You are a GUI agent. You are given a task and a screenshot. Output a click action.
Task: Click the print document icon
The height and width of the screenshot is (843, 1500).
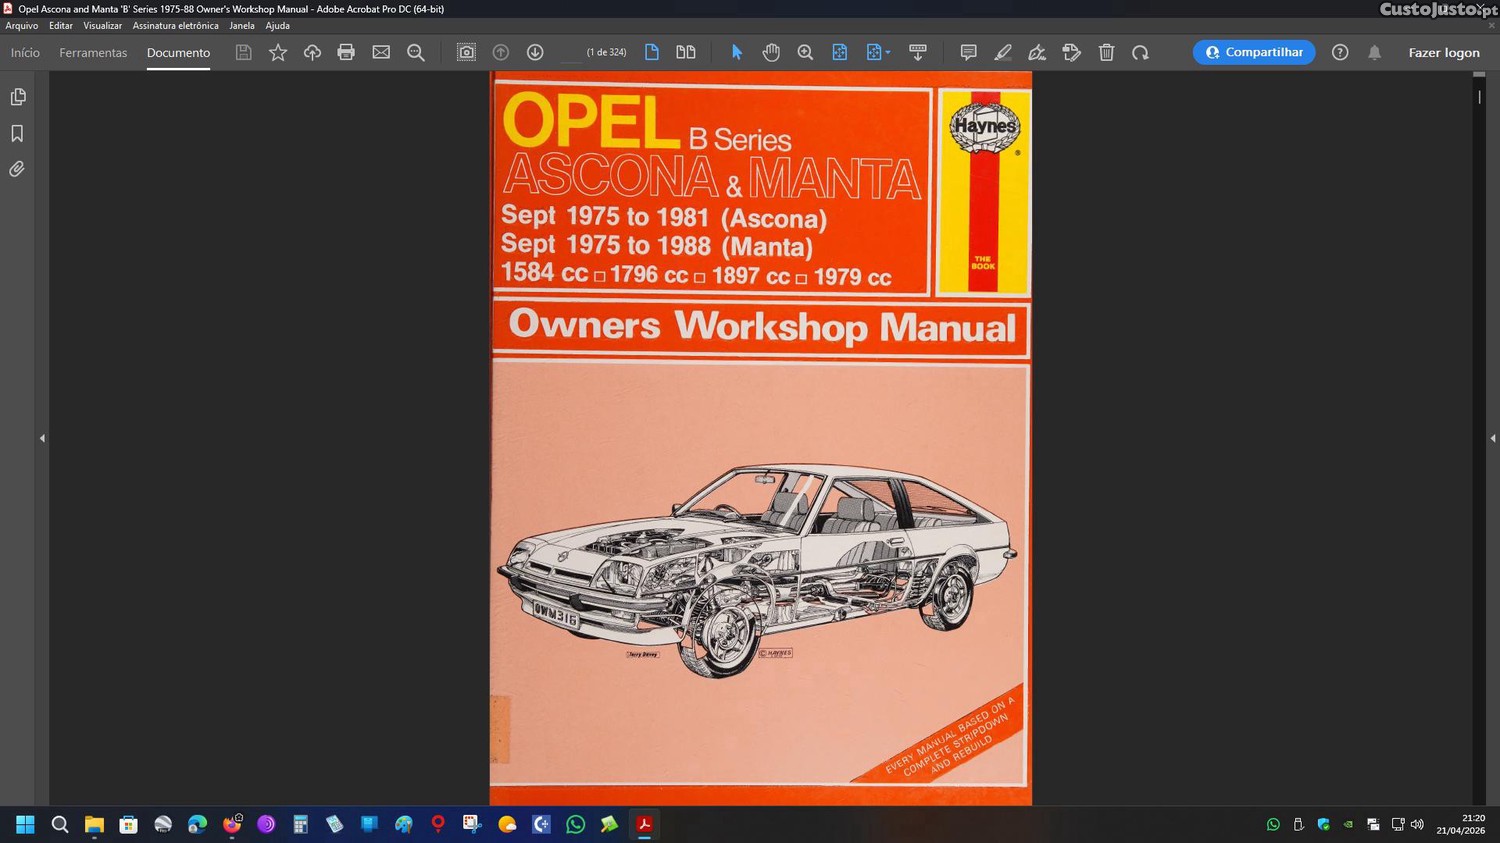pyautogui.click(x=346, y=53)
